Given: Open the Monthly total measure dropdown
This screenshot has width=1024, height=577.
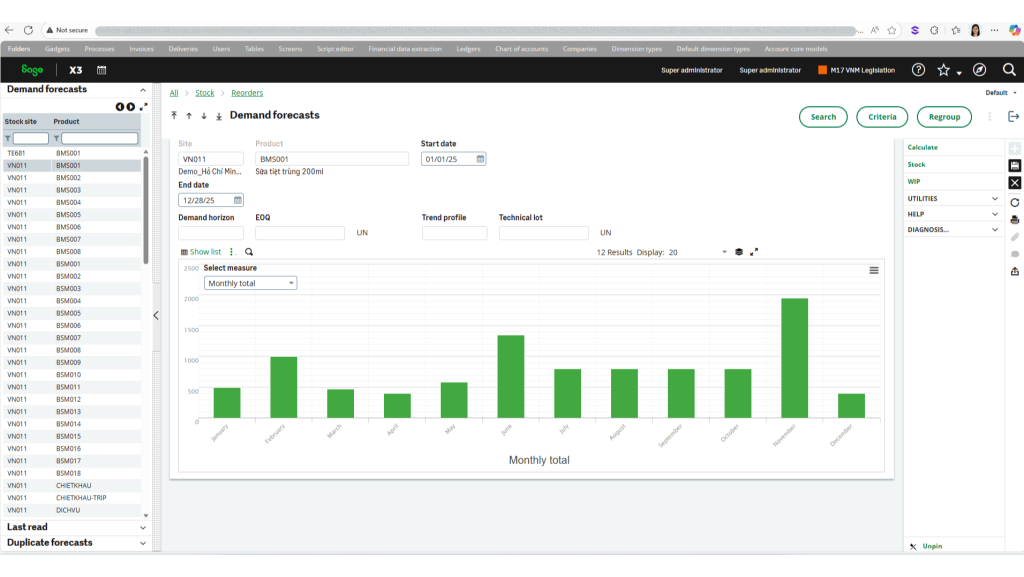Looking at the screenshot, I should (x=250, y=283).
